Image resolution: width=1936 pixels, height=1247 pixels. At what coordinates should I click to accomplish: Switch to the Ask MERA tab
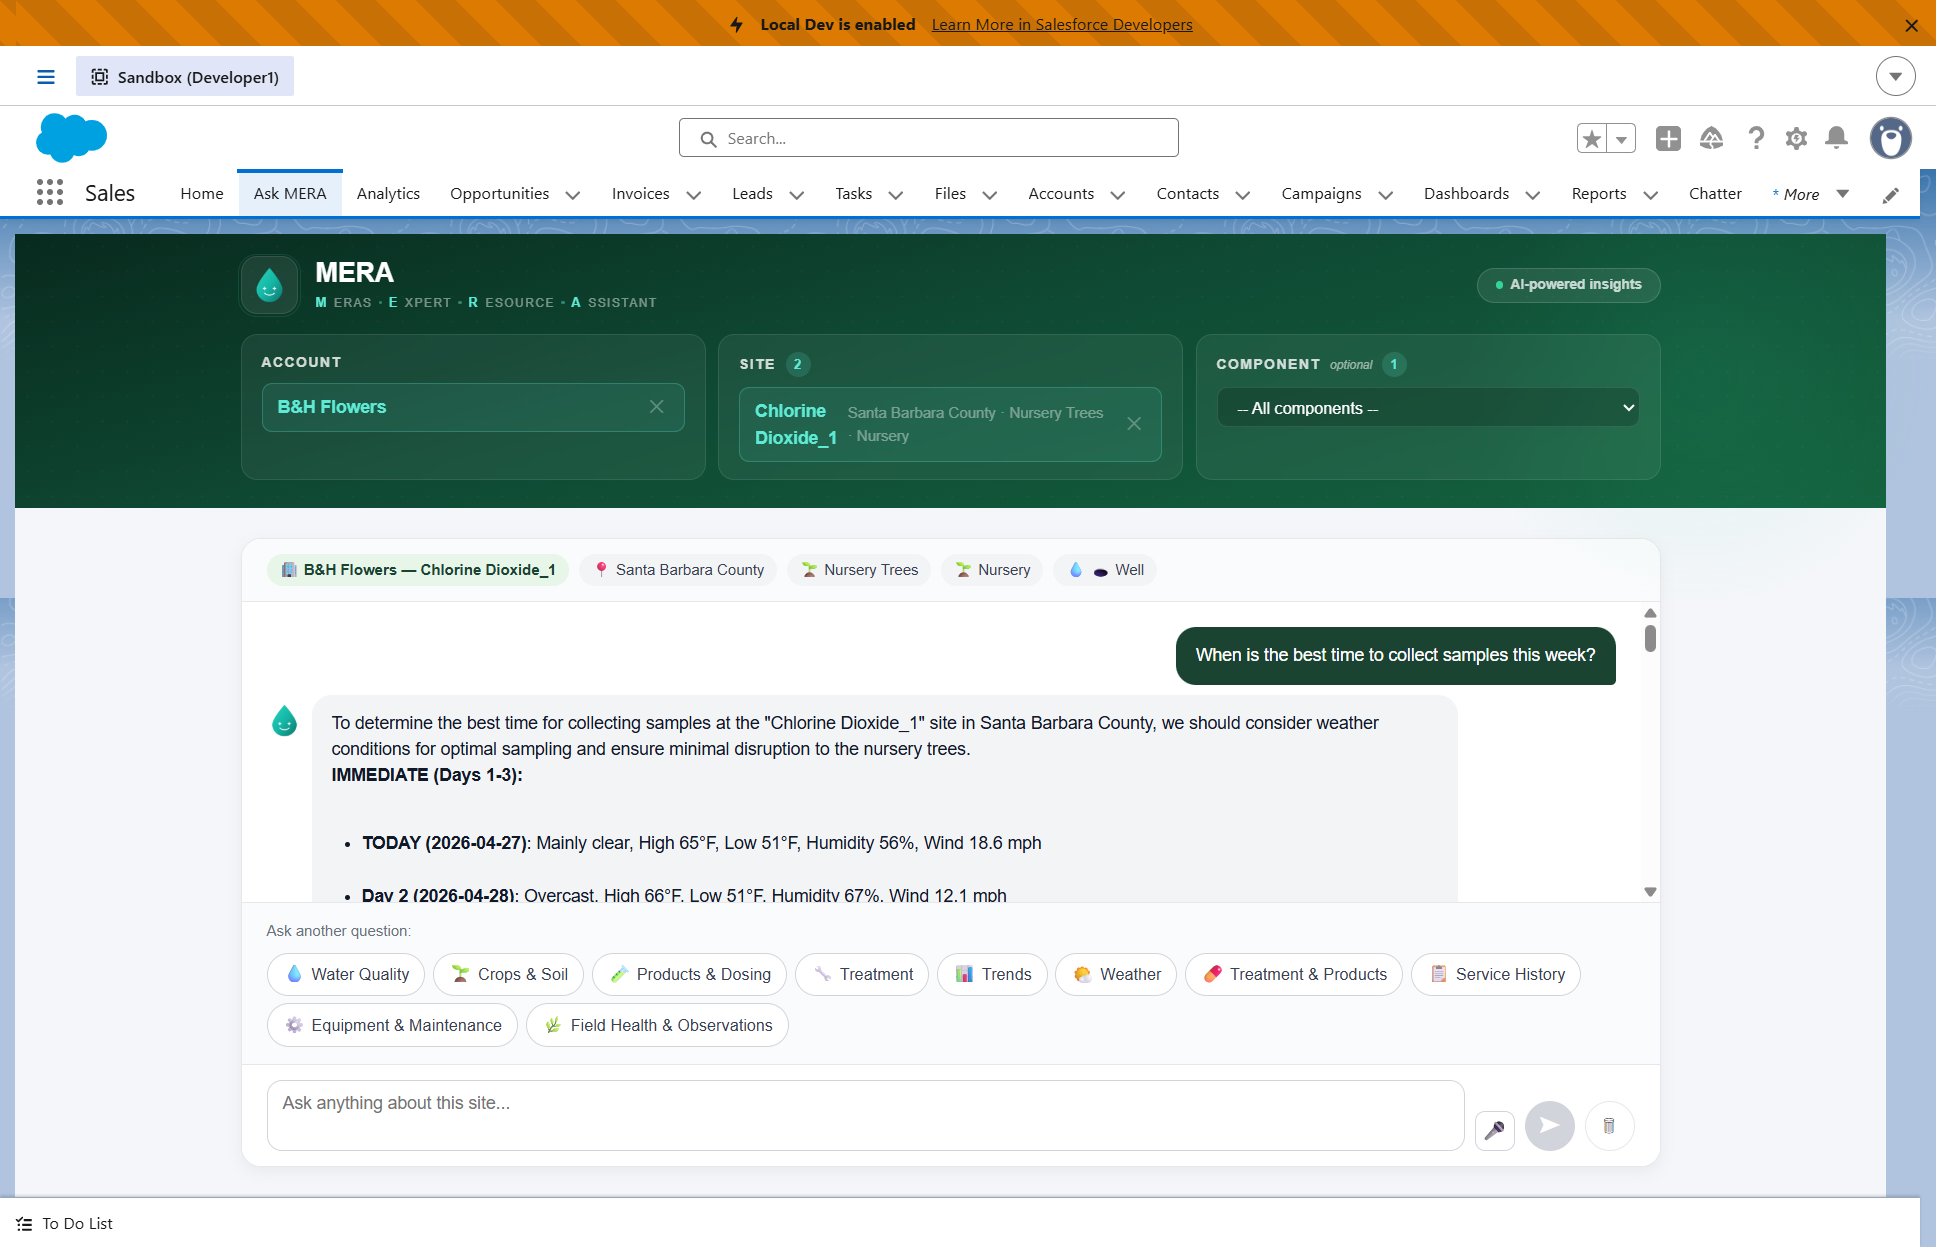290,193
